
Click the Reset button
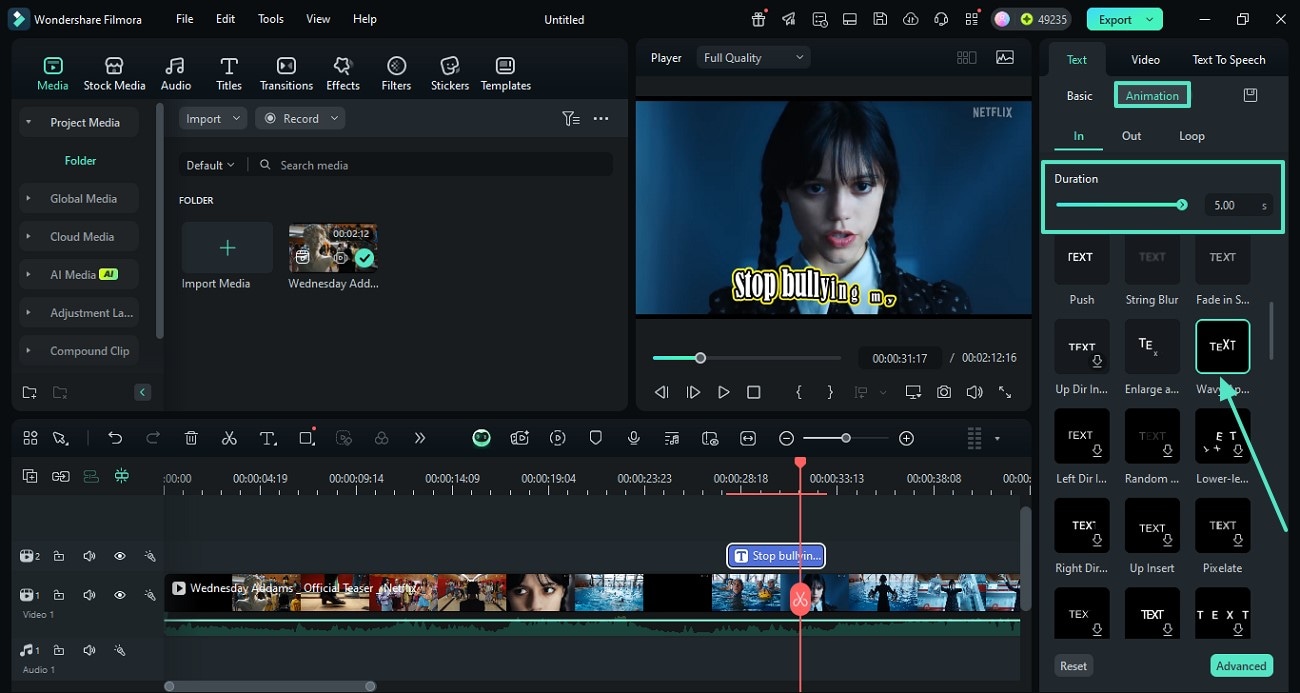(1073, 666)
